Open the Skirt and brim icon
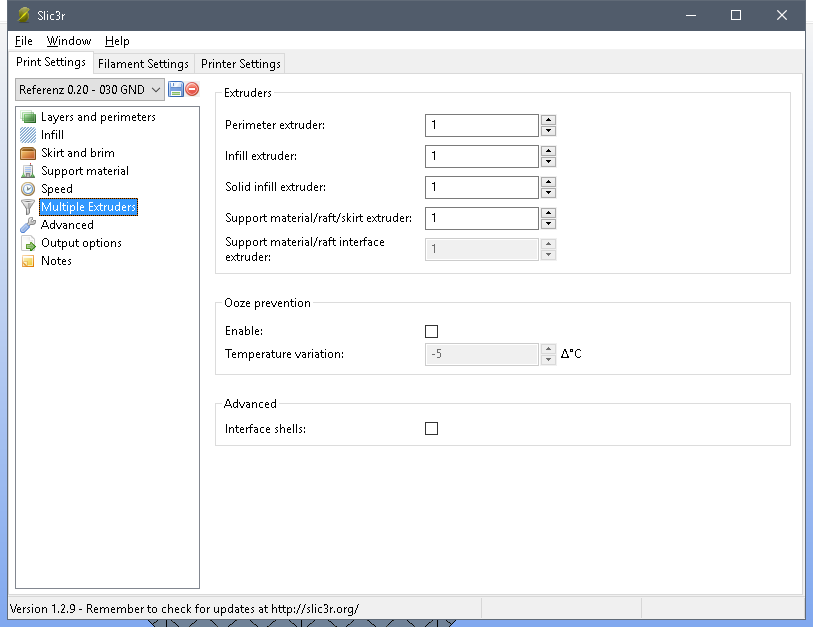813x627 pixels. coord(28,153)
